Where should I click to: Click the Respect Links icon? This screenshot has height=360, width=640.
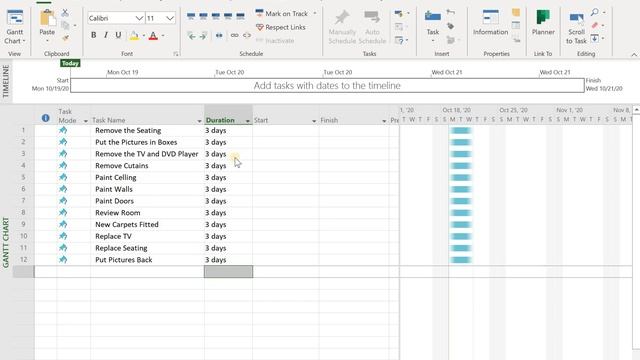pyautogui.click(x=259, y=27)
